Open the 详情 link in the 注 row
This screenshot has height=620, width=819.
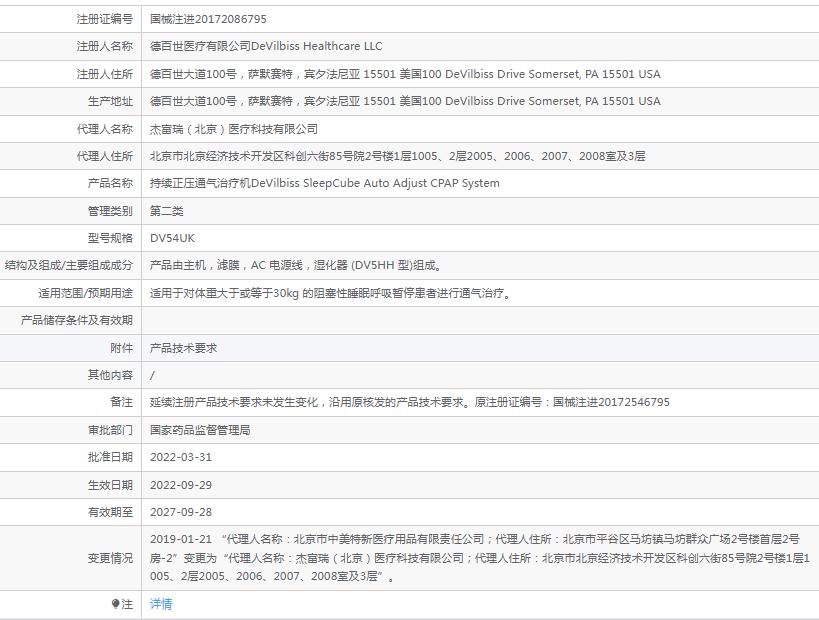tap(161, 604)
